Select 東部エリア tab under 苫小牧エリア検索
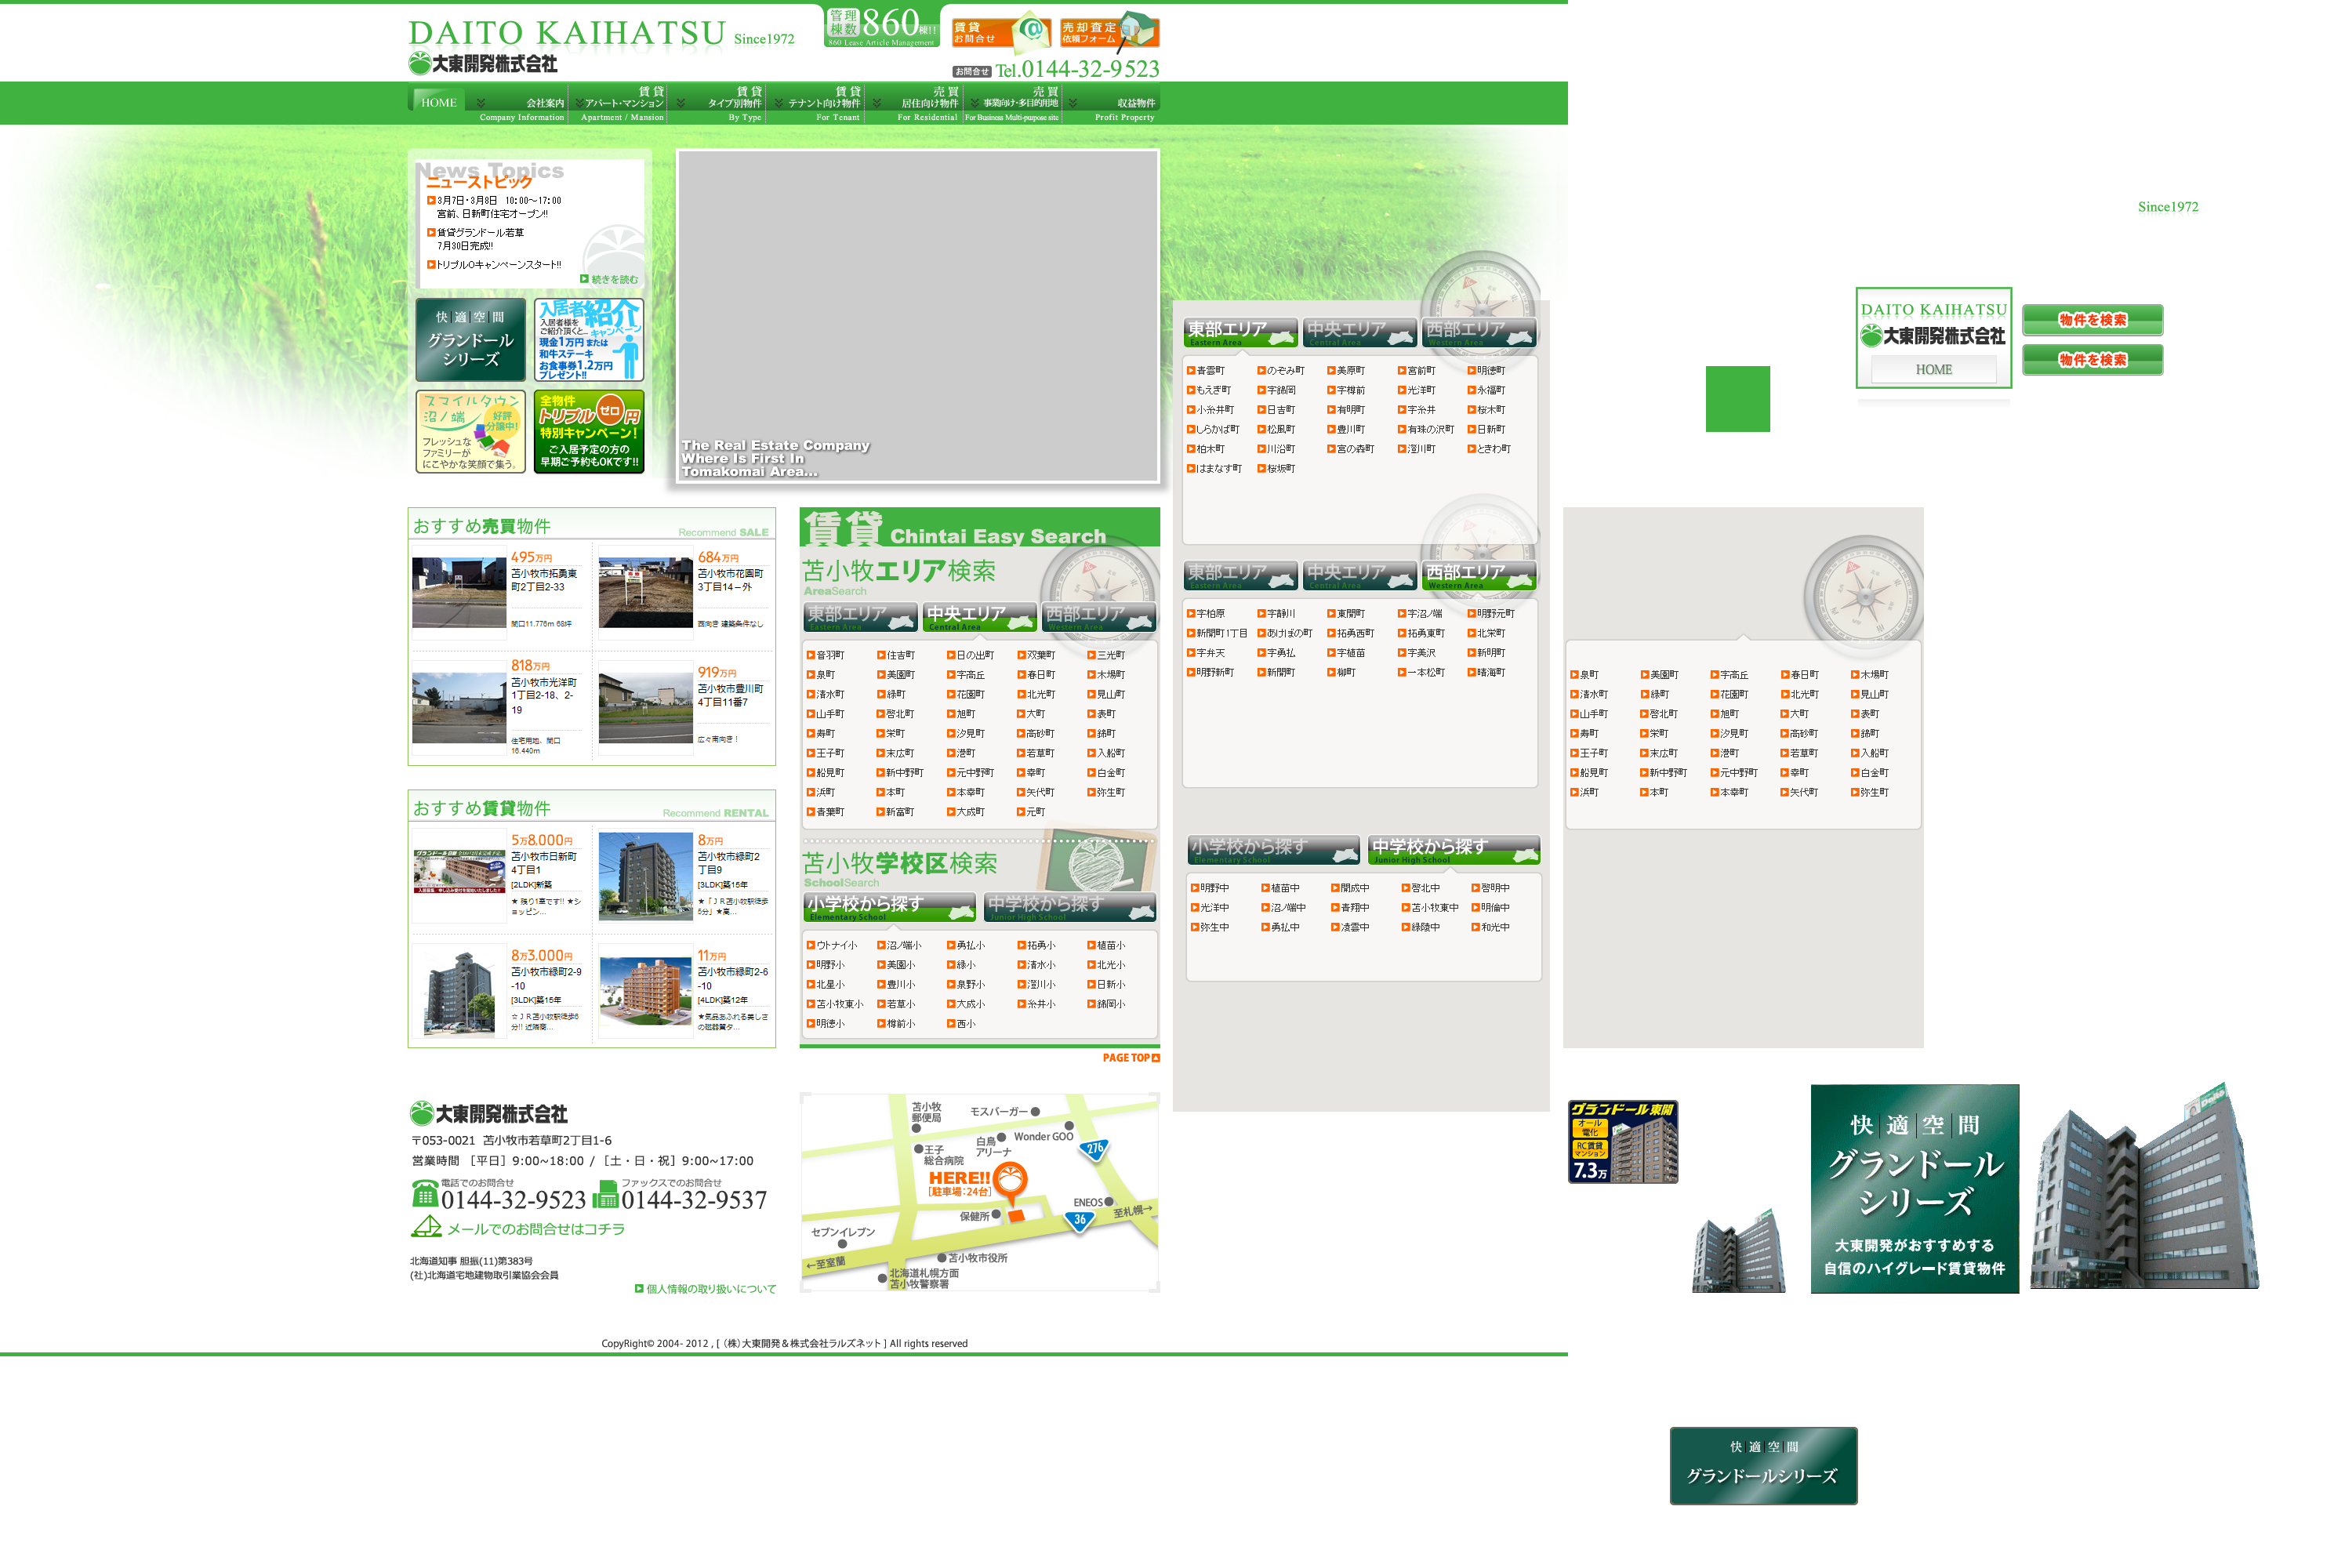The height and width of the screenshot is (1568, 2352). click(x=861, y=616)
